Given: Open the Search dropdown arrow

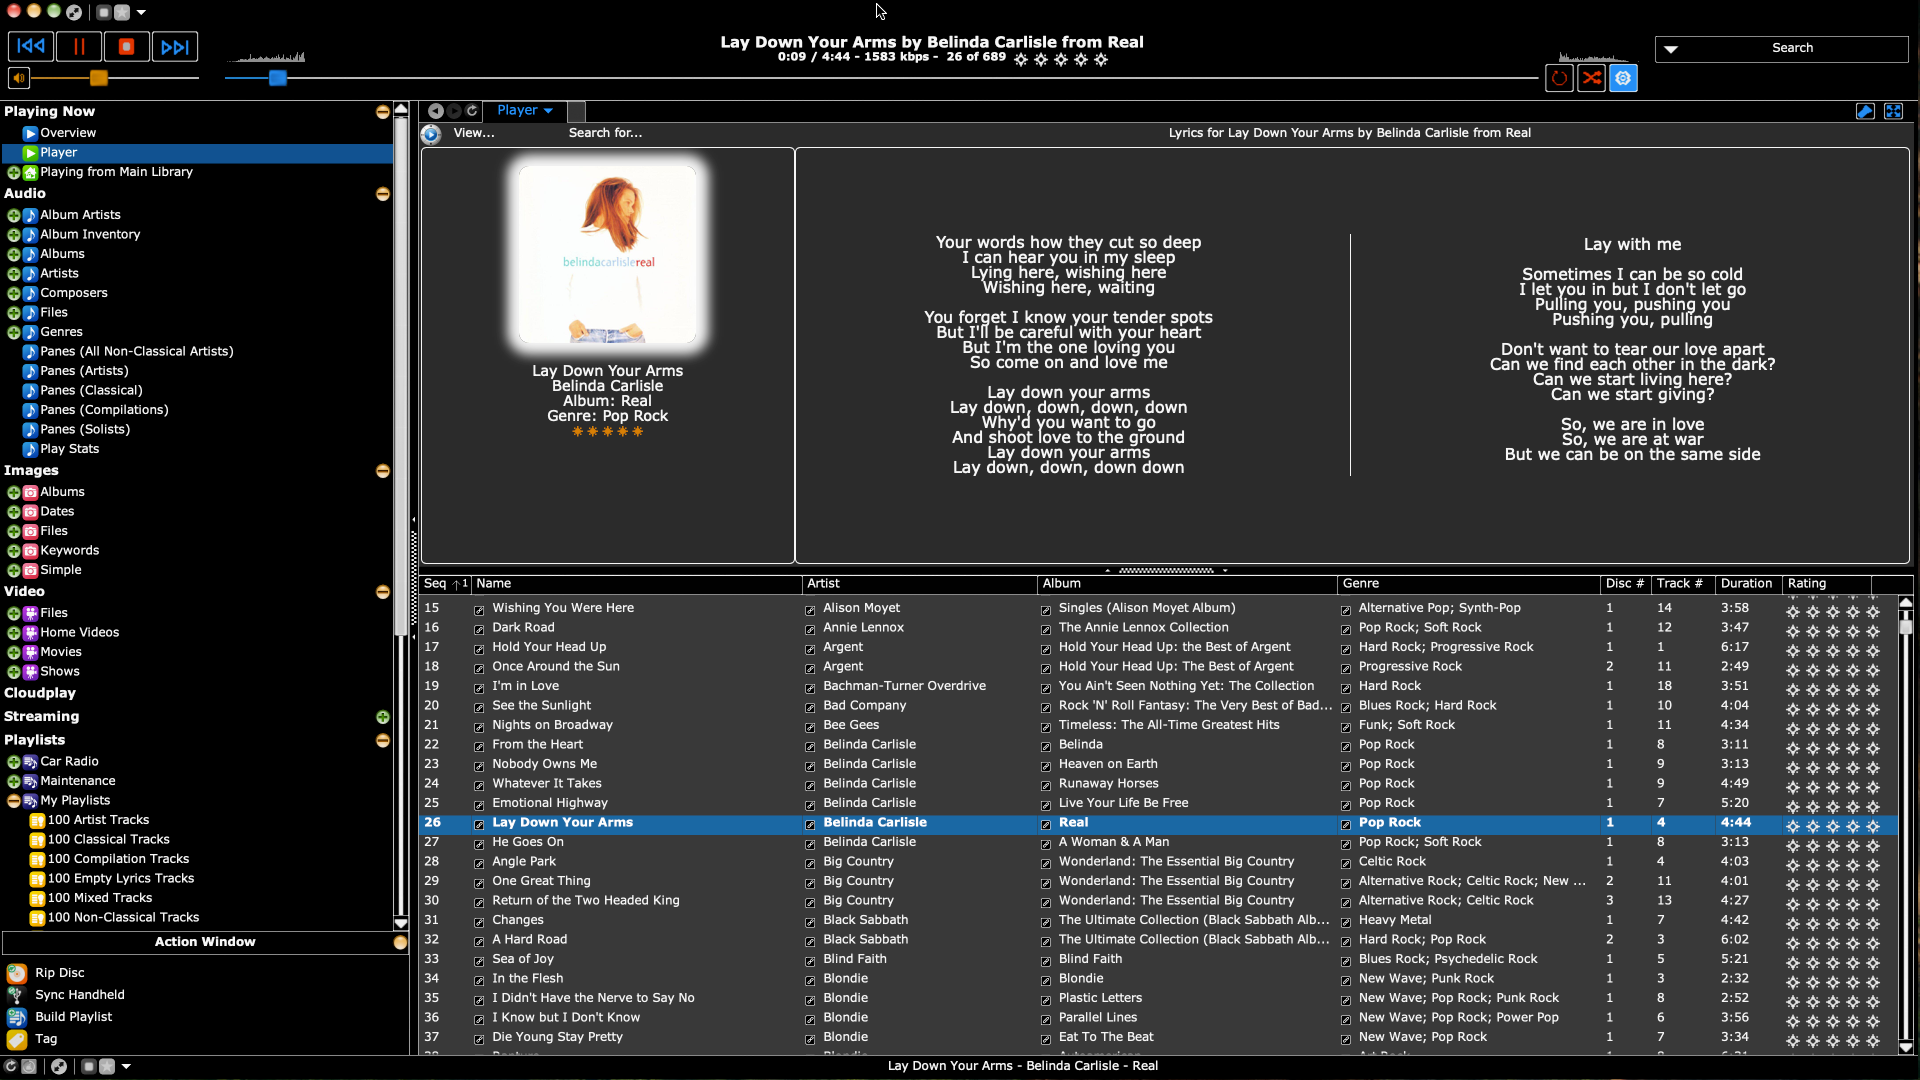Looking at the screenshot, I should [x=1670, y=49].
